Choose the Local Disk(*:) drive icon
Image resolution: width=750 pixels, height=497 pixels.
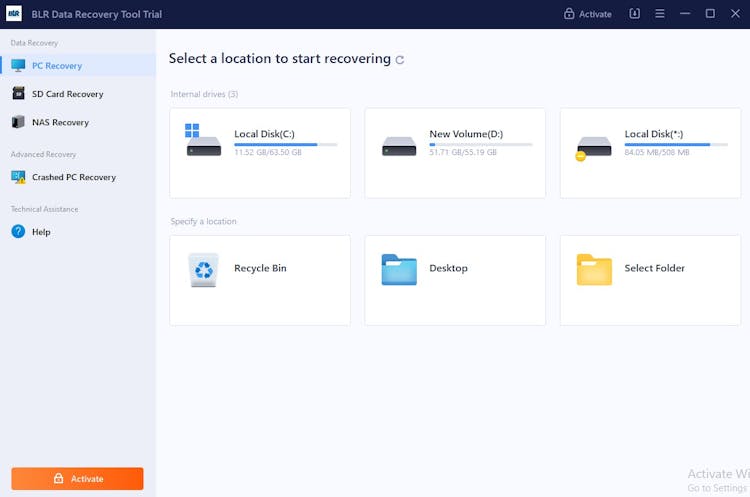pyautogui.click(x=594, y=146)
